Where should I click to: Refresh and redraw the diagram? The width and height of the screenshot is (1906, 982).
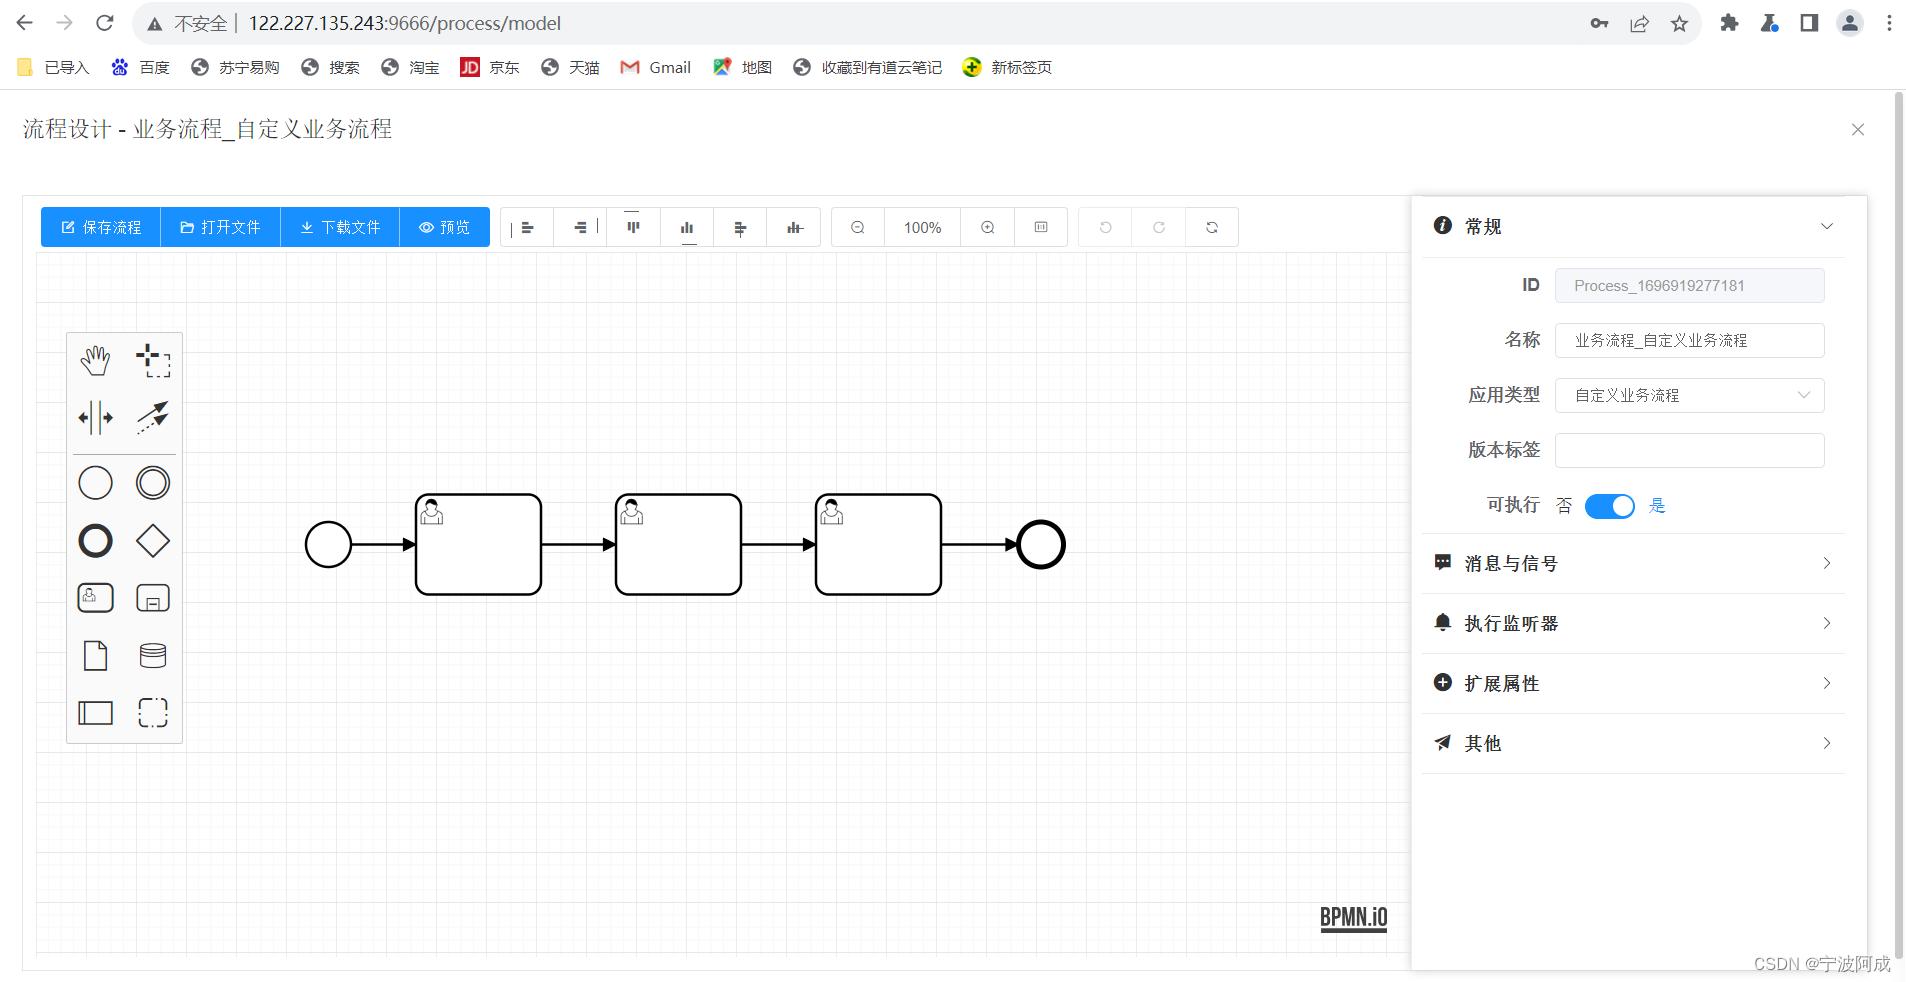pyautogui.click(x=1212, y=228)
